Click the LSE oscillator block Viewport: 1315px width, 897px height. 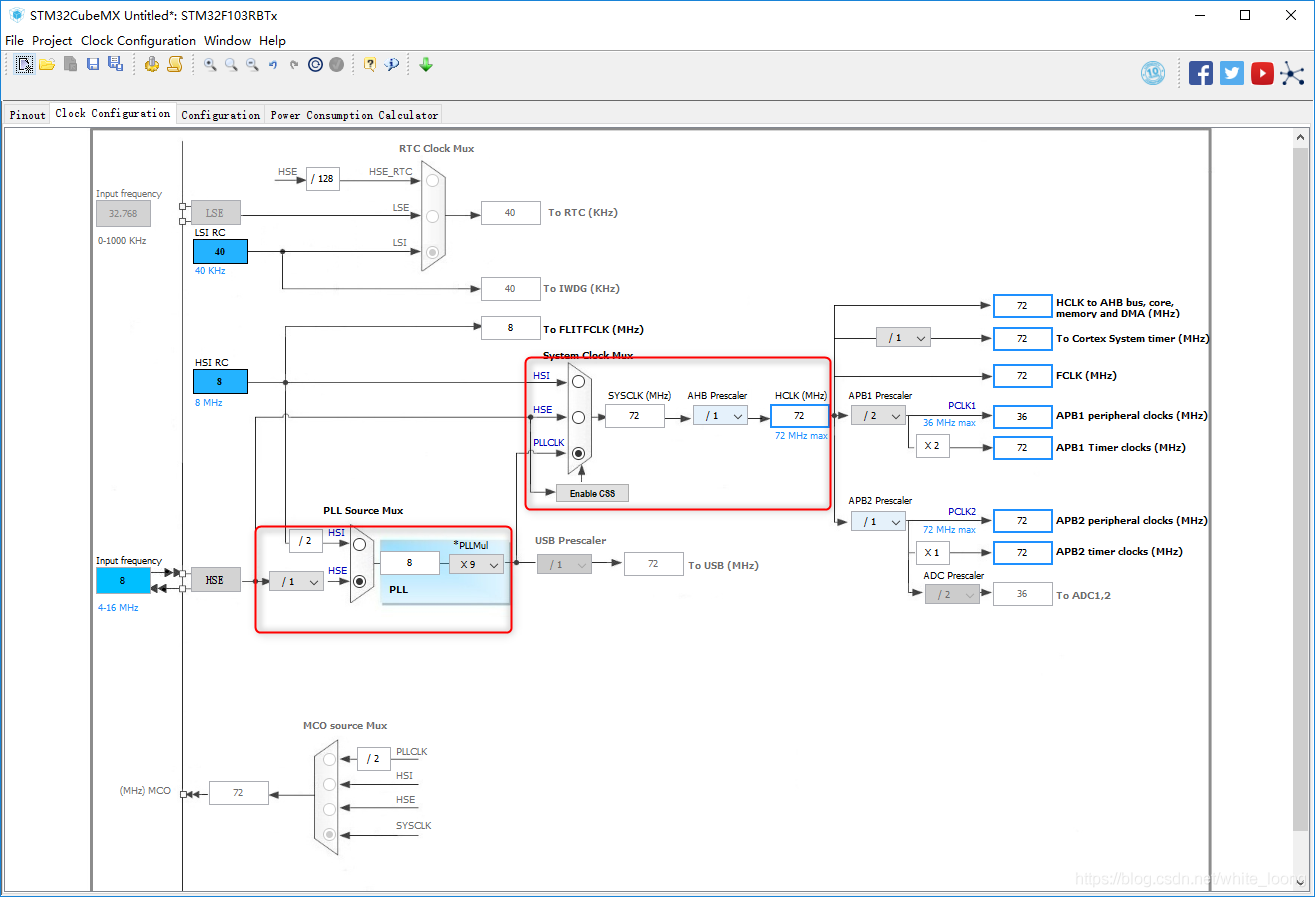215,213
